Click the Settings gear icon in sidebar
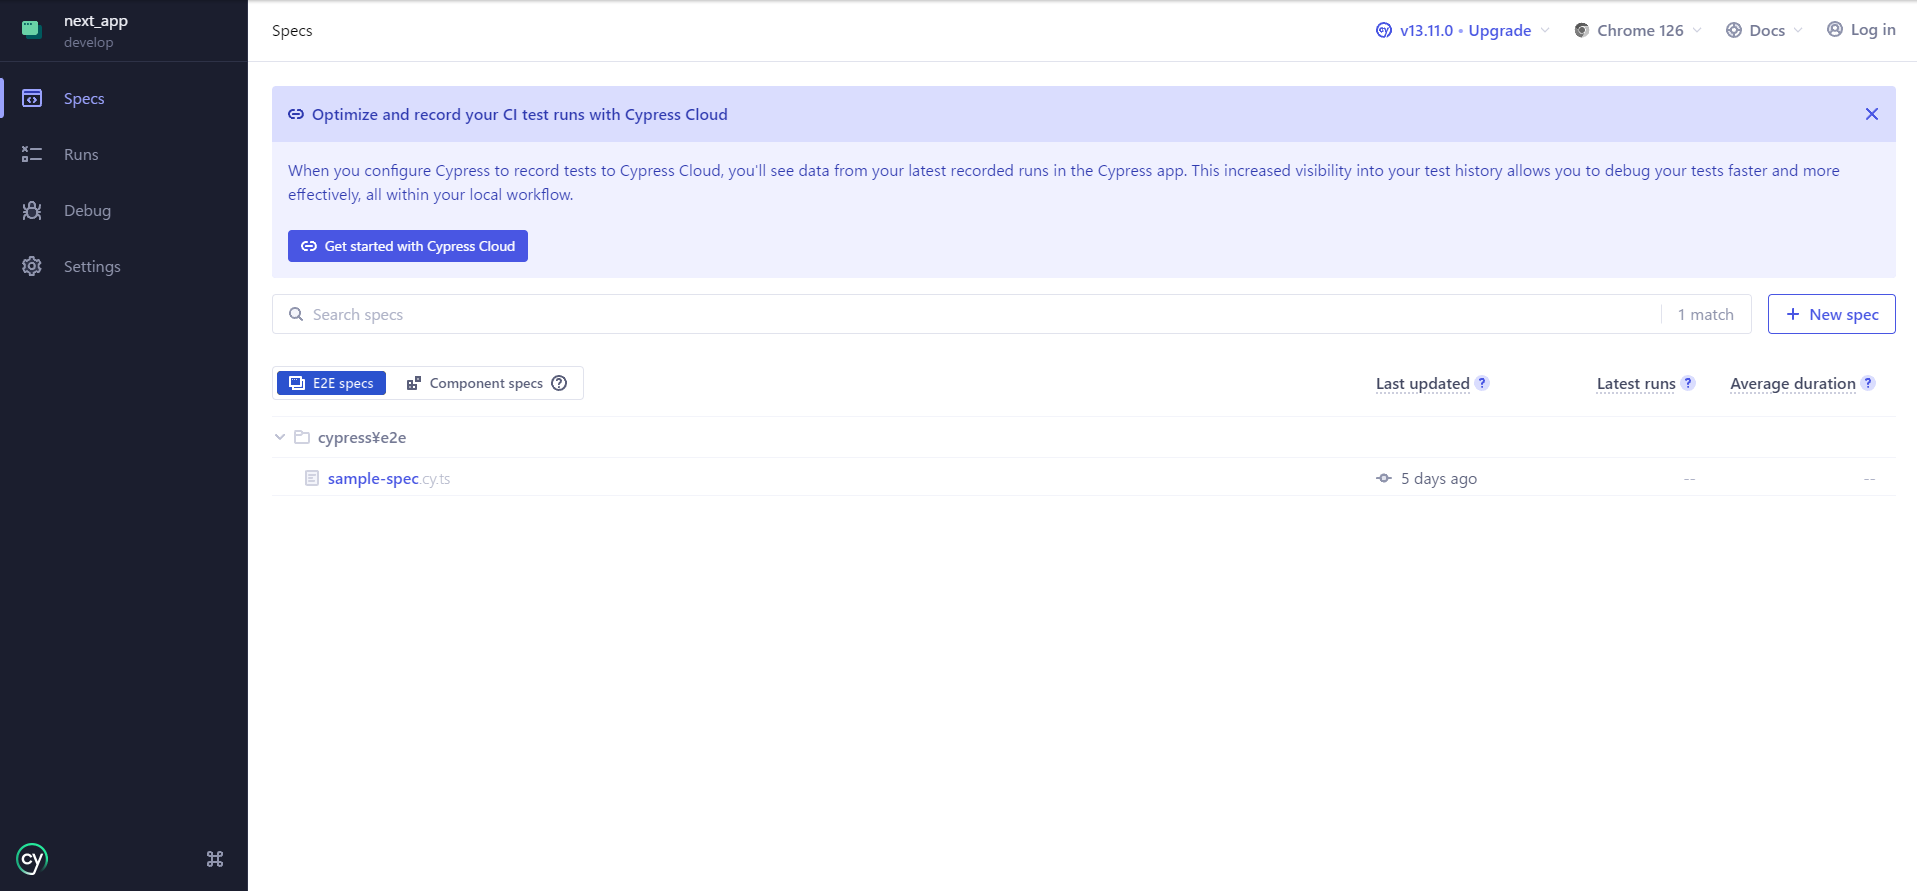Image resolution: width=1917 pixels, height=891 pixels. pyautogui.click(x=32, y=266)
